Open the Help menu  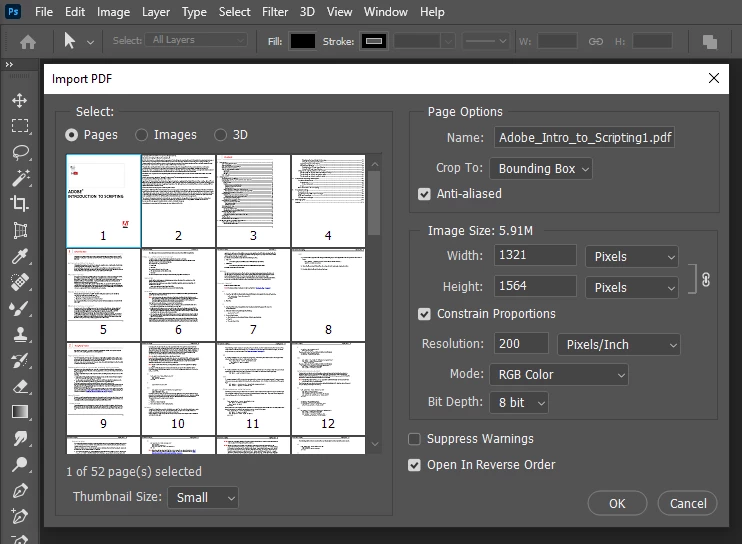click(432, 12)
